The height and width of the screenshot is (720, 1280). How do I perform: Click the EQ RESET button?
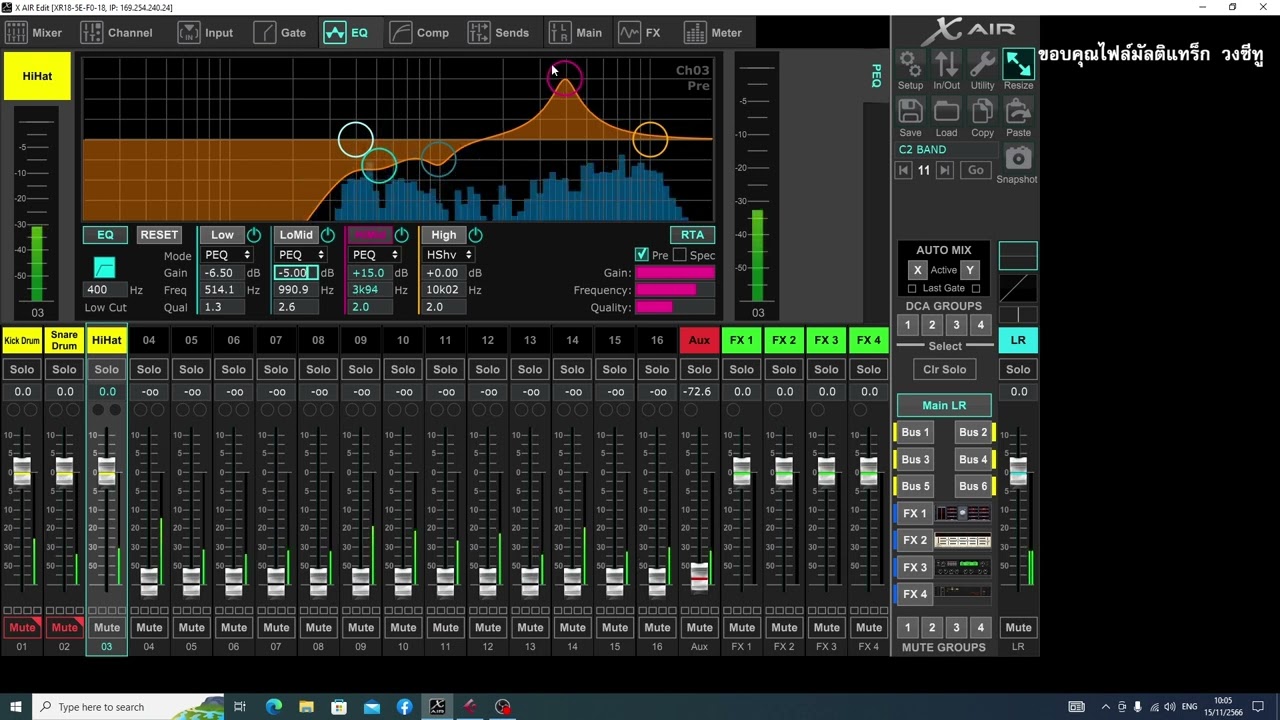pos(159,235)
